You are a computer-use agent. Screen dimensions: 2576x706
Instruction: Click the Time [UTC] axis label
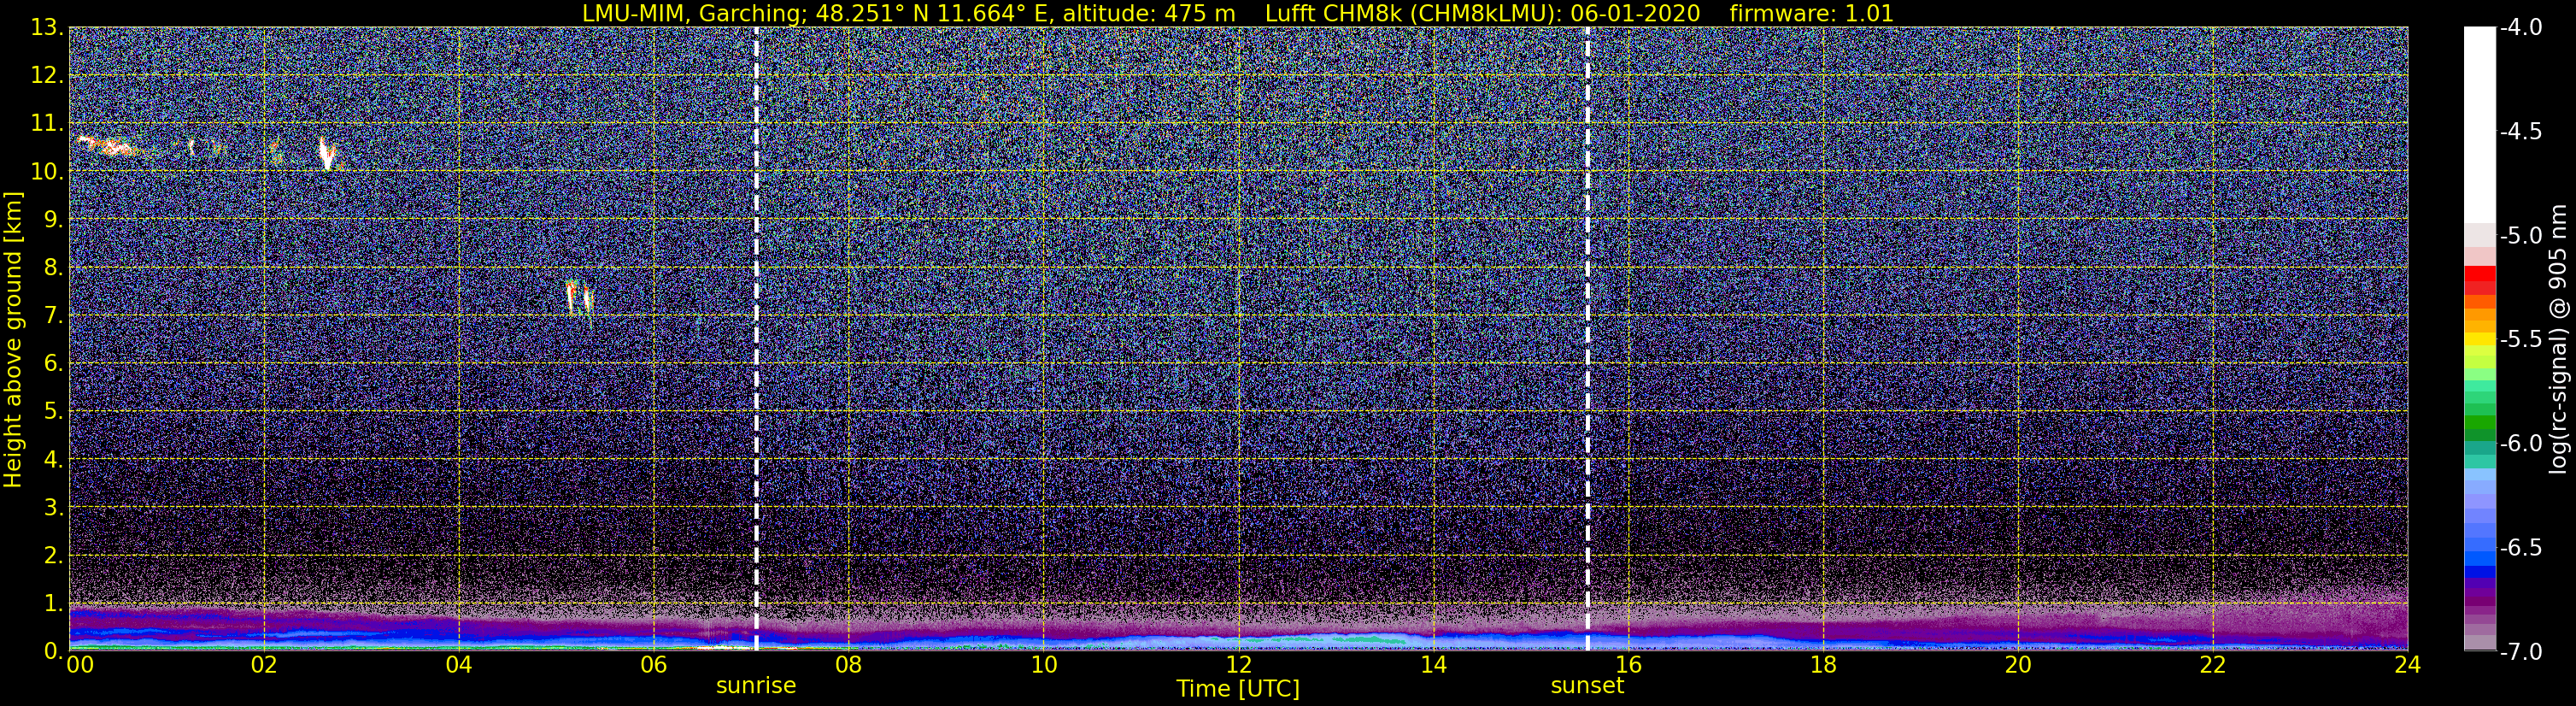1238,689
